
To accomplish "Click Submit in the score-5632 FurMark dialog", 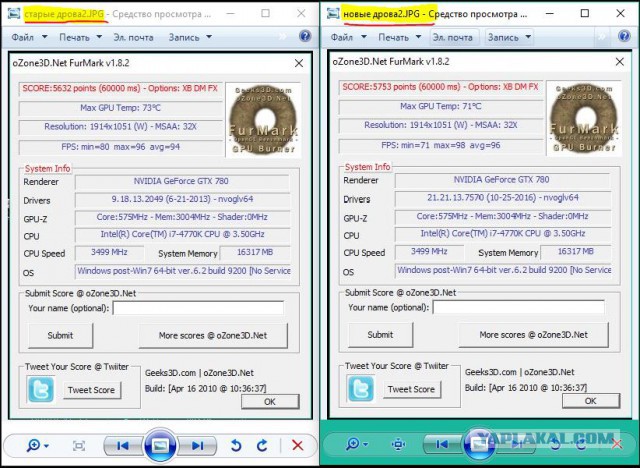I will pyautogui.click(x=60, y=335).
